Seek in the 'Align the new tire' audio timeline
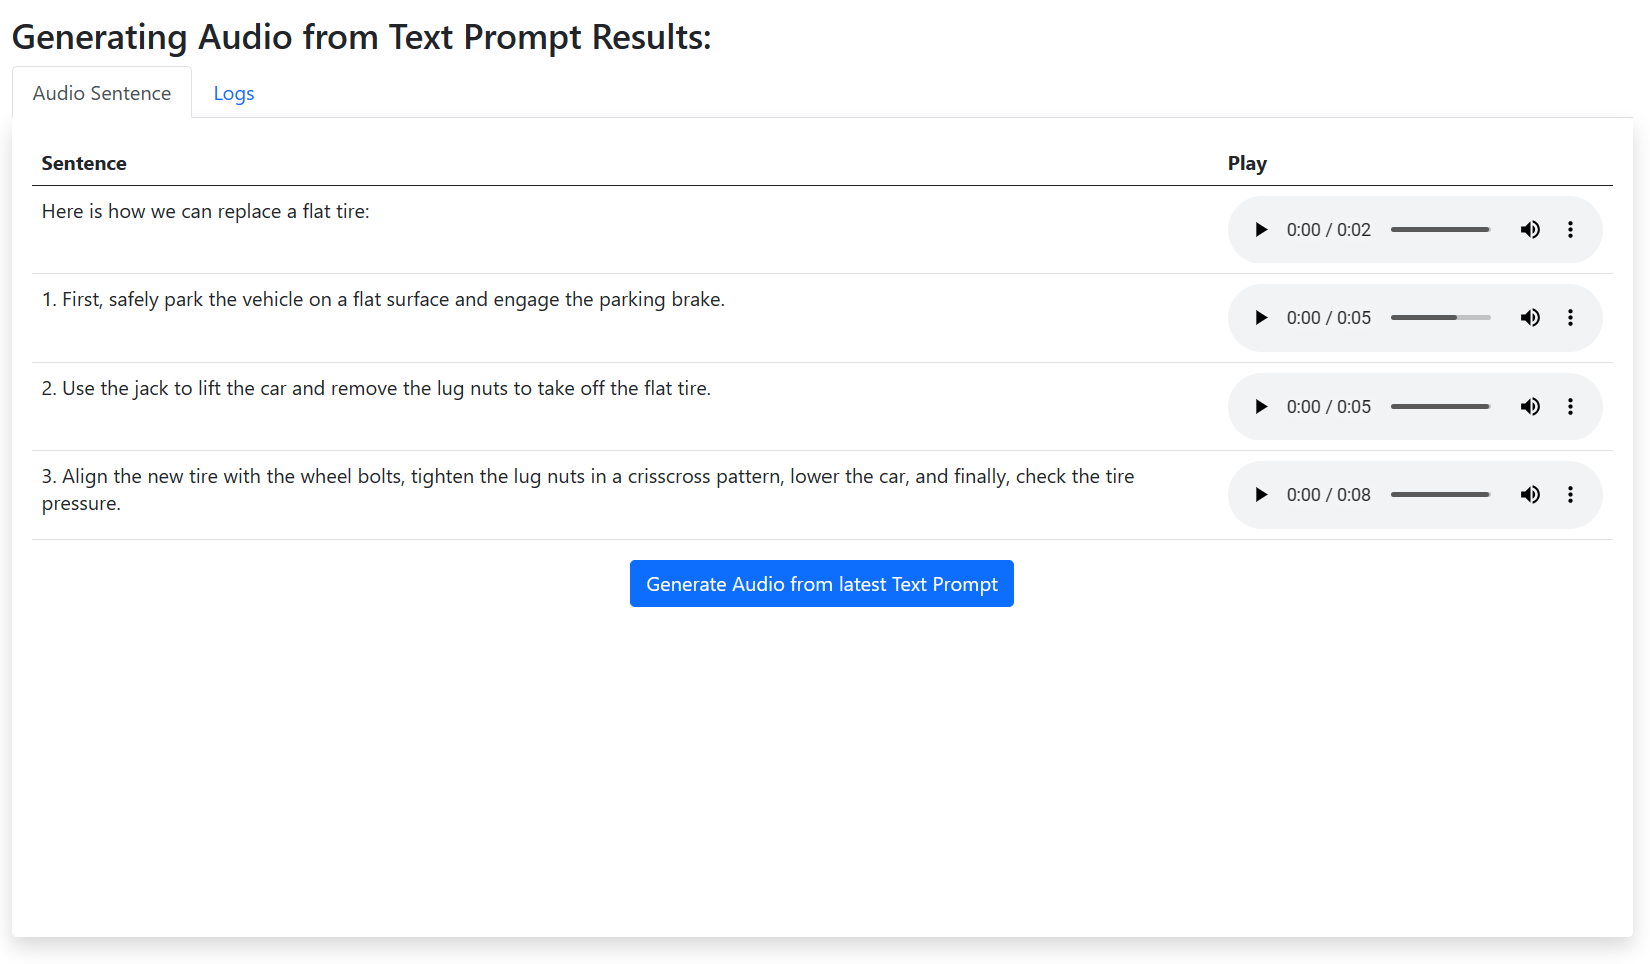Screen dimensions: 1650x964 [1440, 495]
